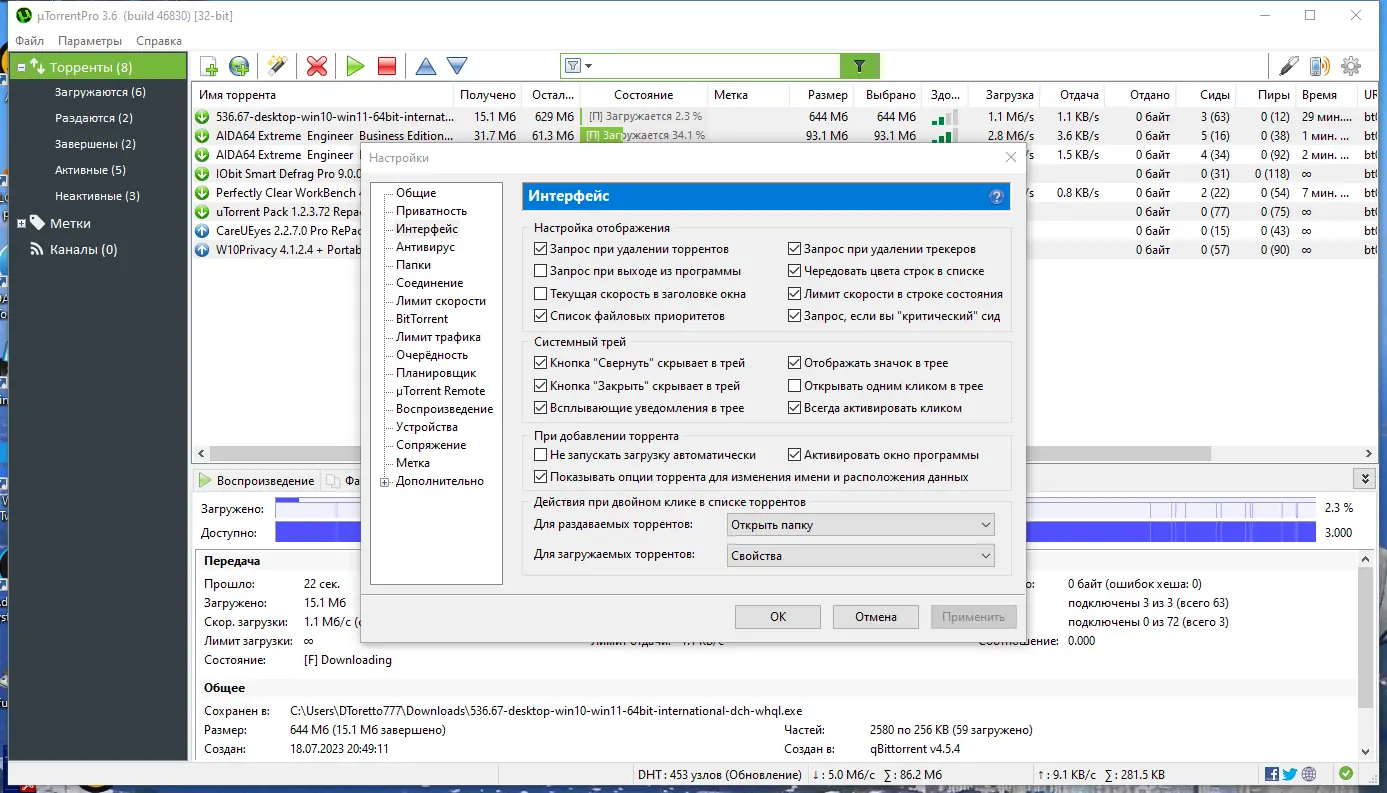The height and width of the screenshot is (793, 1387).
Task: Toggle 'Запрос при удалении торрентов' checkbox
Action: [x=541, y=249]
